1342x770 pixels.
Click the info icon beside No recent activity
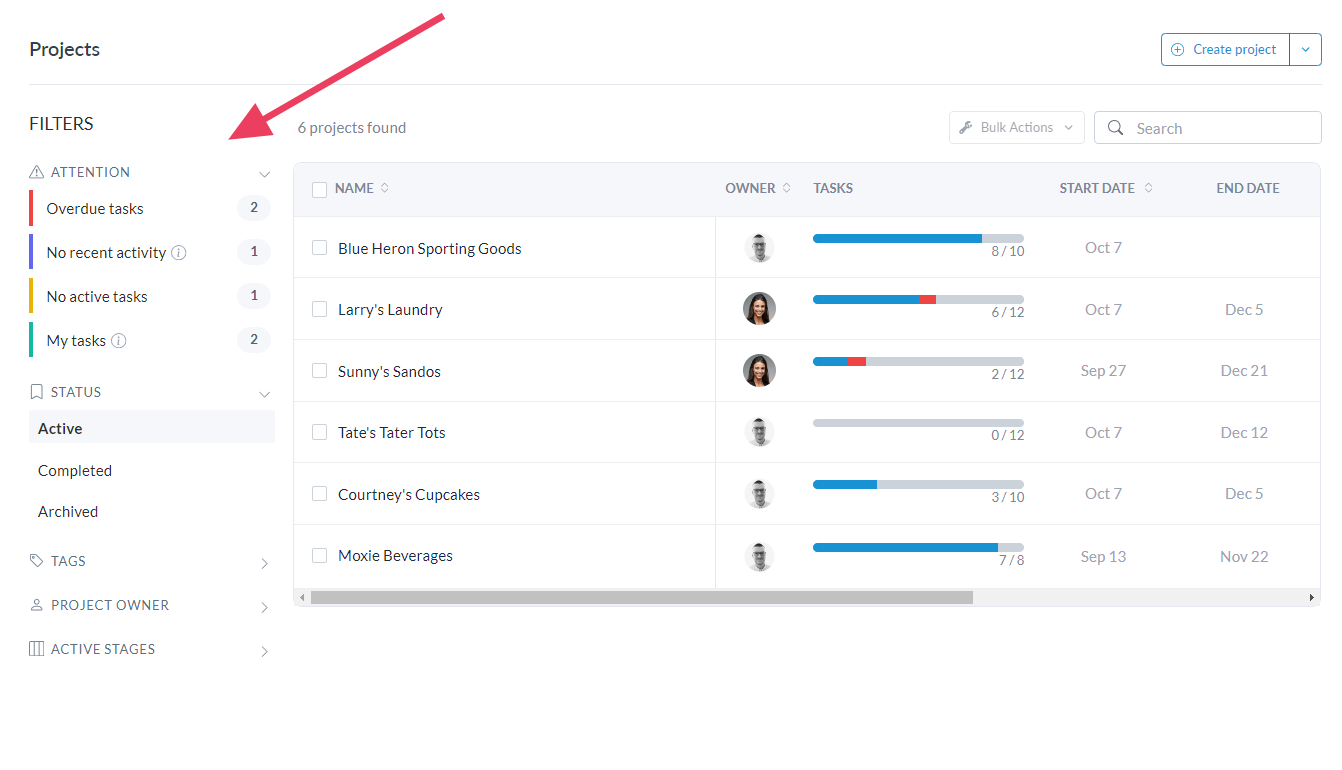pos(179,253)
